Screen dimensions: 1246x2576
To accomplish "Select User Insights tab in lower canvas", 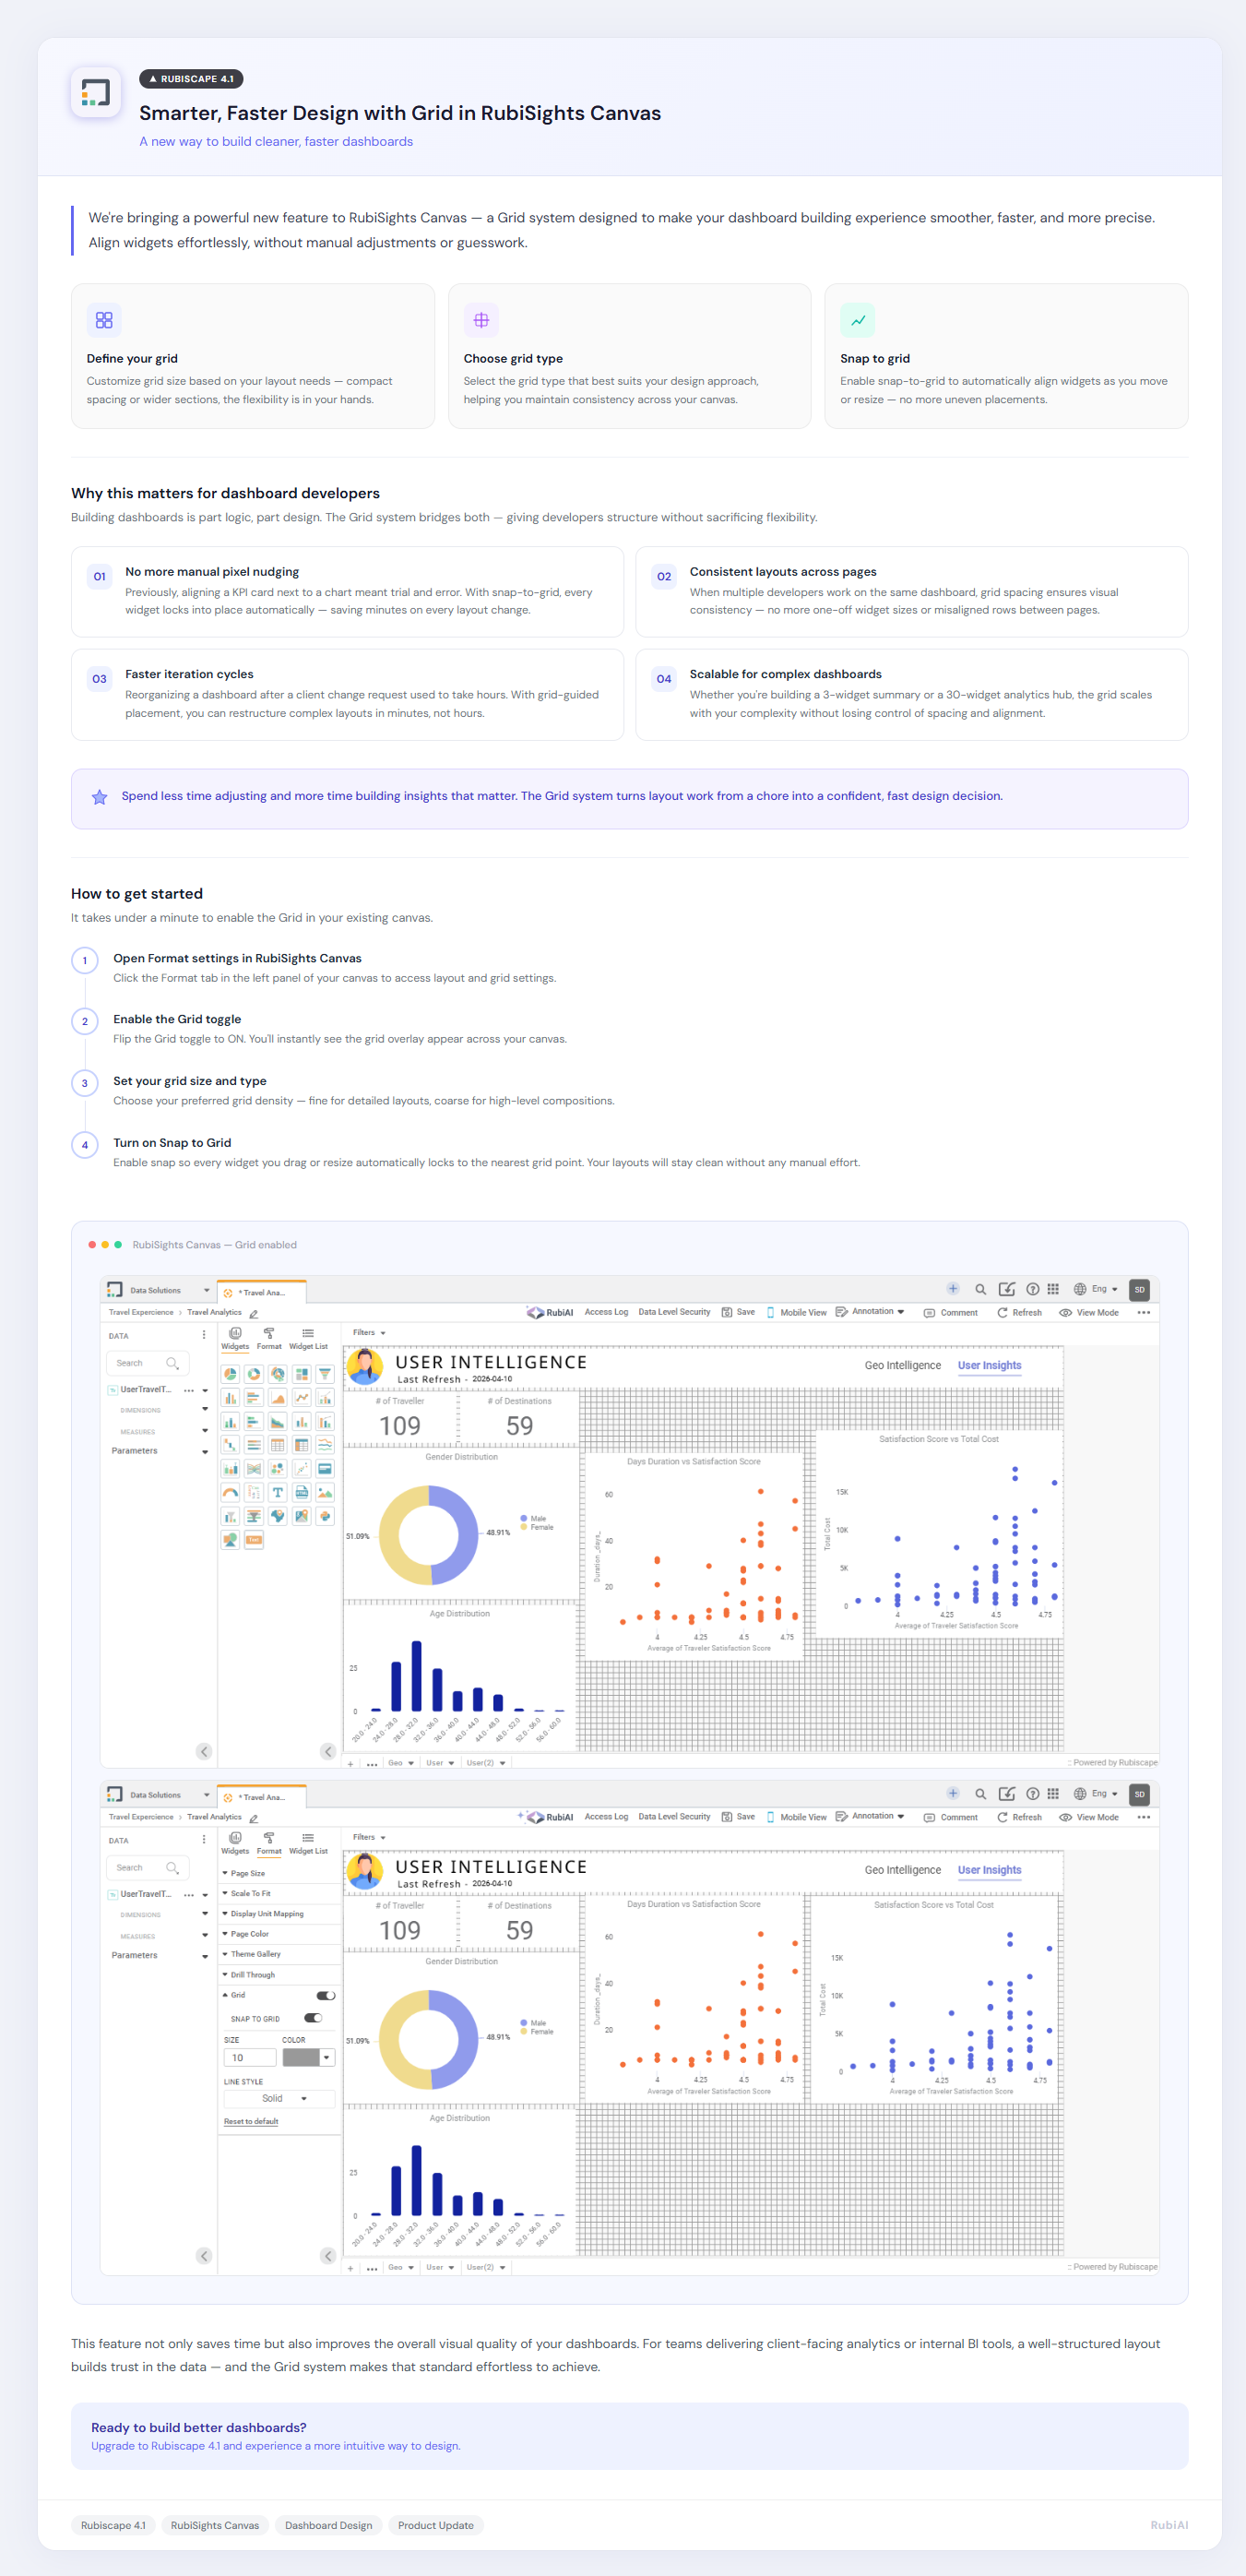I will [990, 1870].
